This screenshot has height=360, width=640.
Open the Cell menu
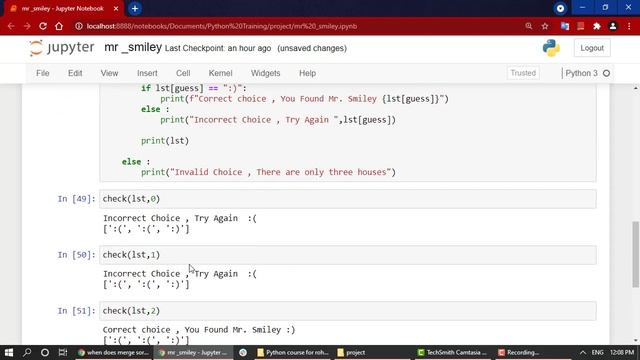pos(183,73)
